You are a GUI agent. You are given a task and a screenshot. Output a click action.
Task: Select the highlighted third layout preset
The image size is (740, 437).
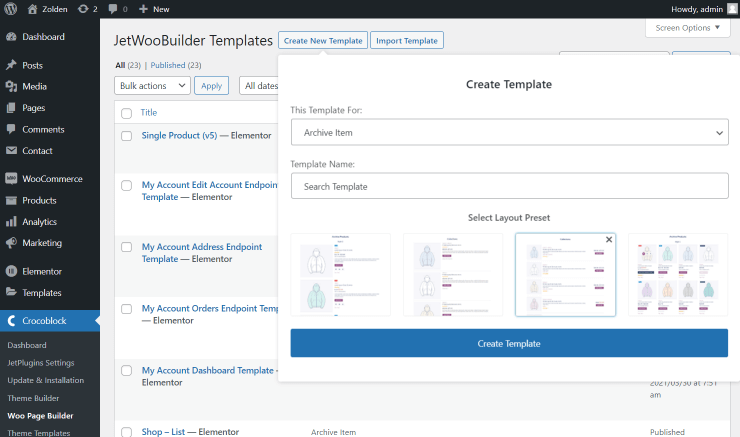tap(565, 275)
